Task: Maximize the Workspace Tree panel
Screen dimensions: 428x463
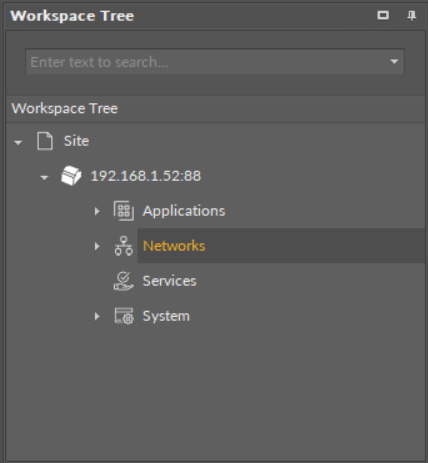Action: [383, 15]
